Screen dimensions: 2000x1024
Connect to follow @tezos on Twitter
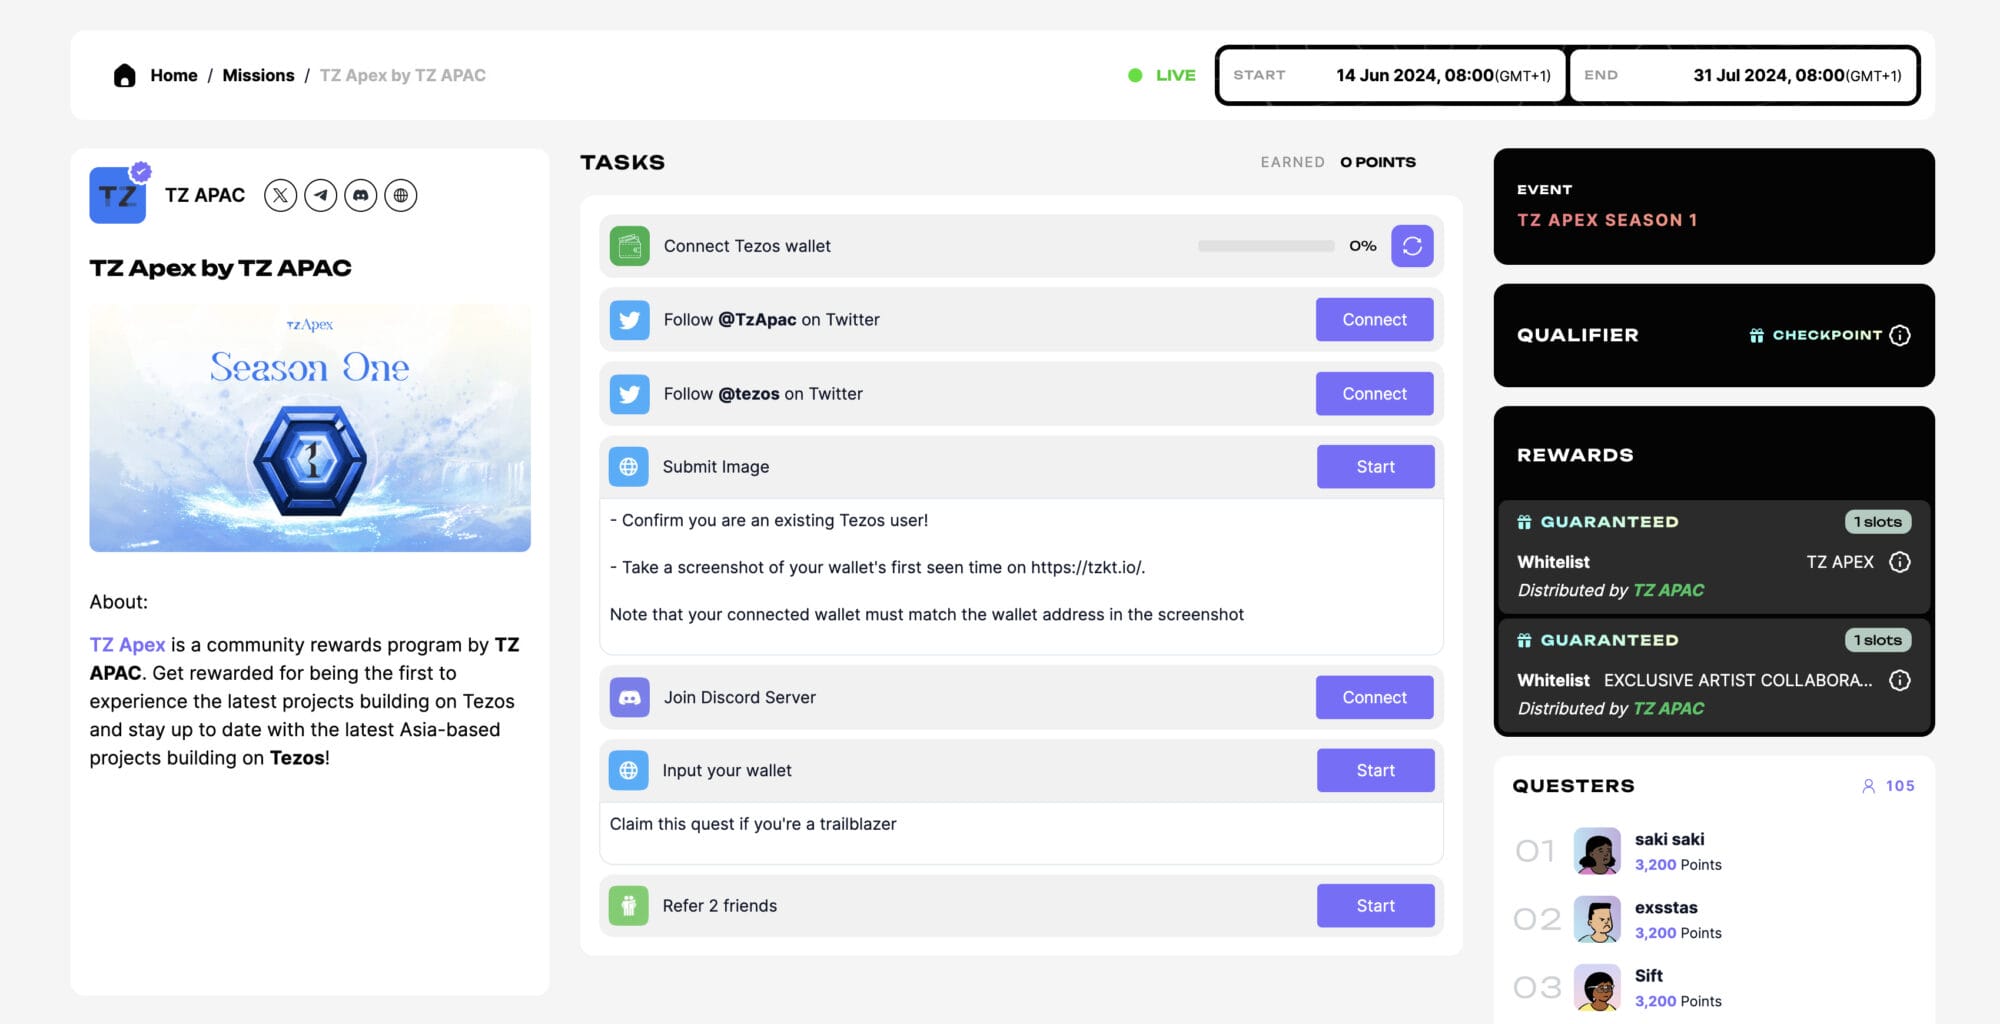(x=1373, y=394)
